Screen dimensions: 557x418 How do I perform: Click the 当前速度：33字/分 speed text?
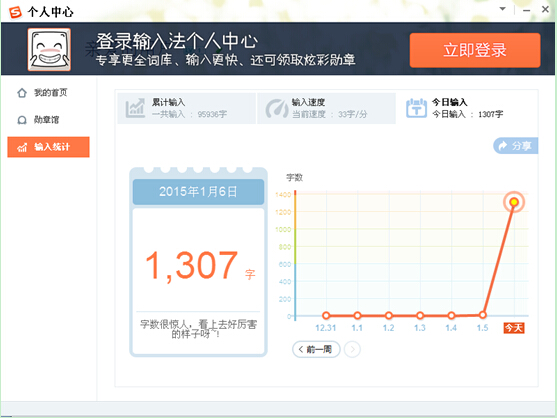tap(329, 114)
